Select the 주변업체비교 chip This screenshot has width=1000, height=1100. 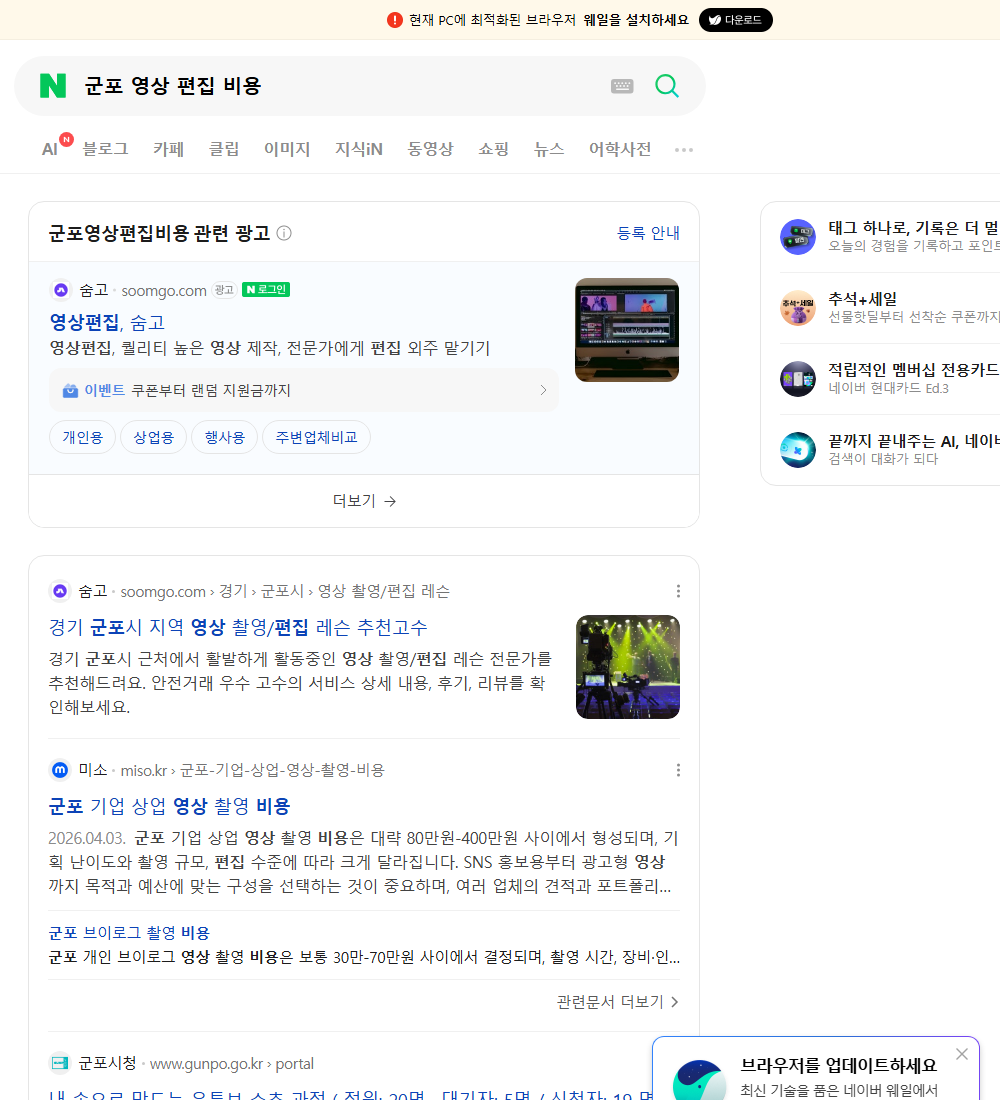[316, 437]
